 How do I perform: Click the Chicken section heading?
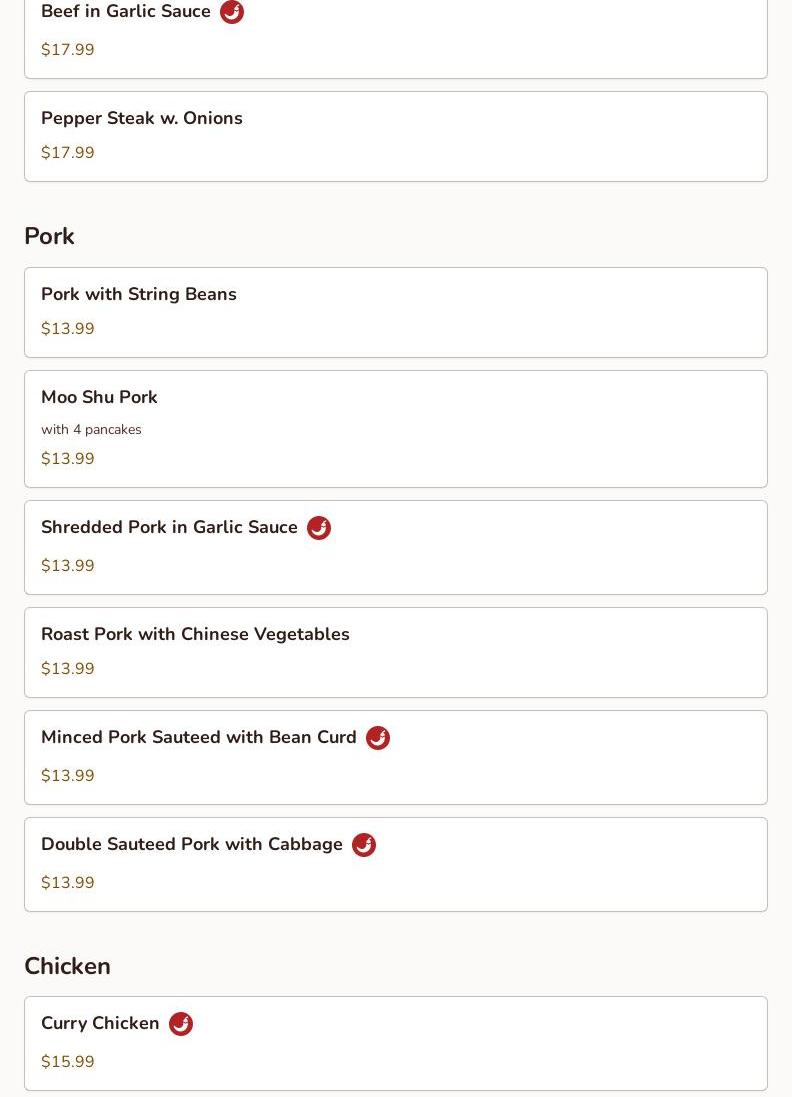(67, 966)
